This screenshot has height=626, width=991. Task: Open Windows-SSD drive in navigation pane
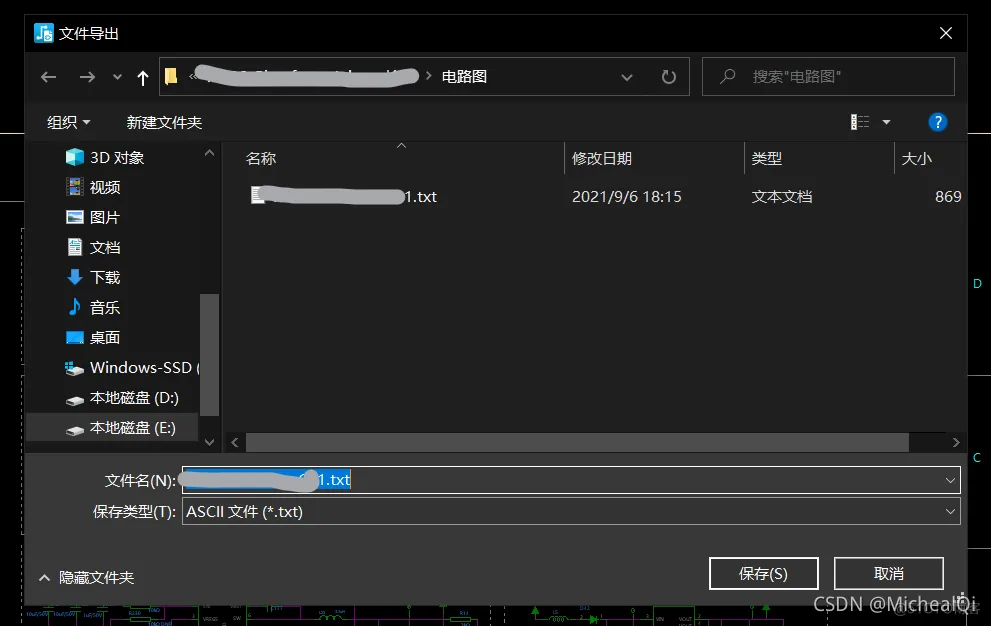click(131, 367)
